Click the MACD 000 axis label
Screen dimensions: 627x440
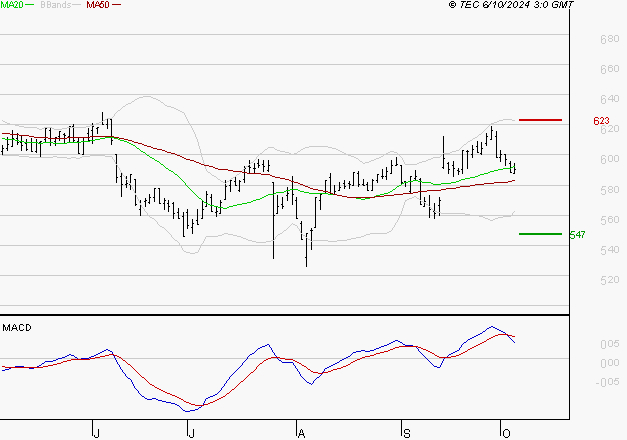click(x=609, y=363)
